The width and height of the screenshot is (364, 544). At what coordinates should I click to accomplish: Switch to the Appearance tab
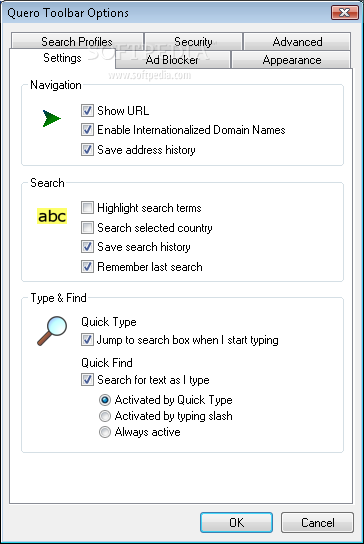click(291, 60)
